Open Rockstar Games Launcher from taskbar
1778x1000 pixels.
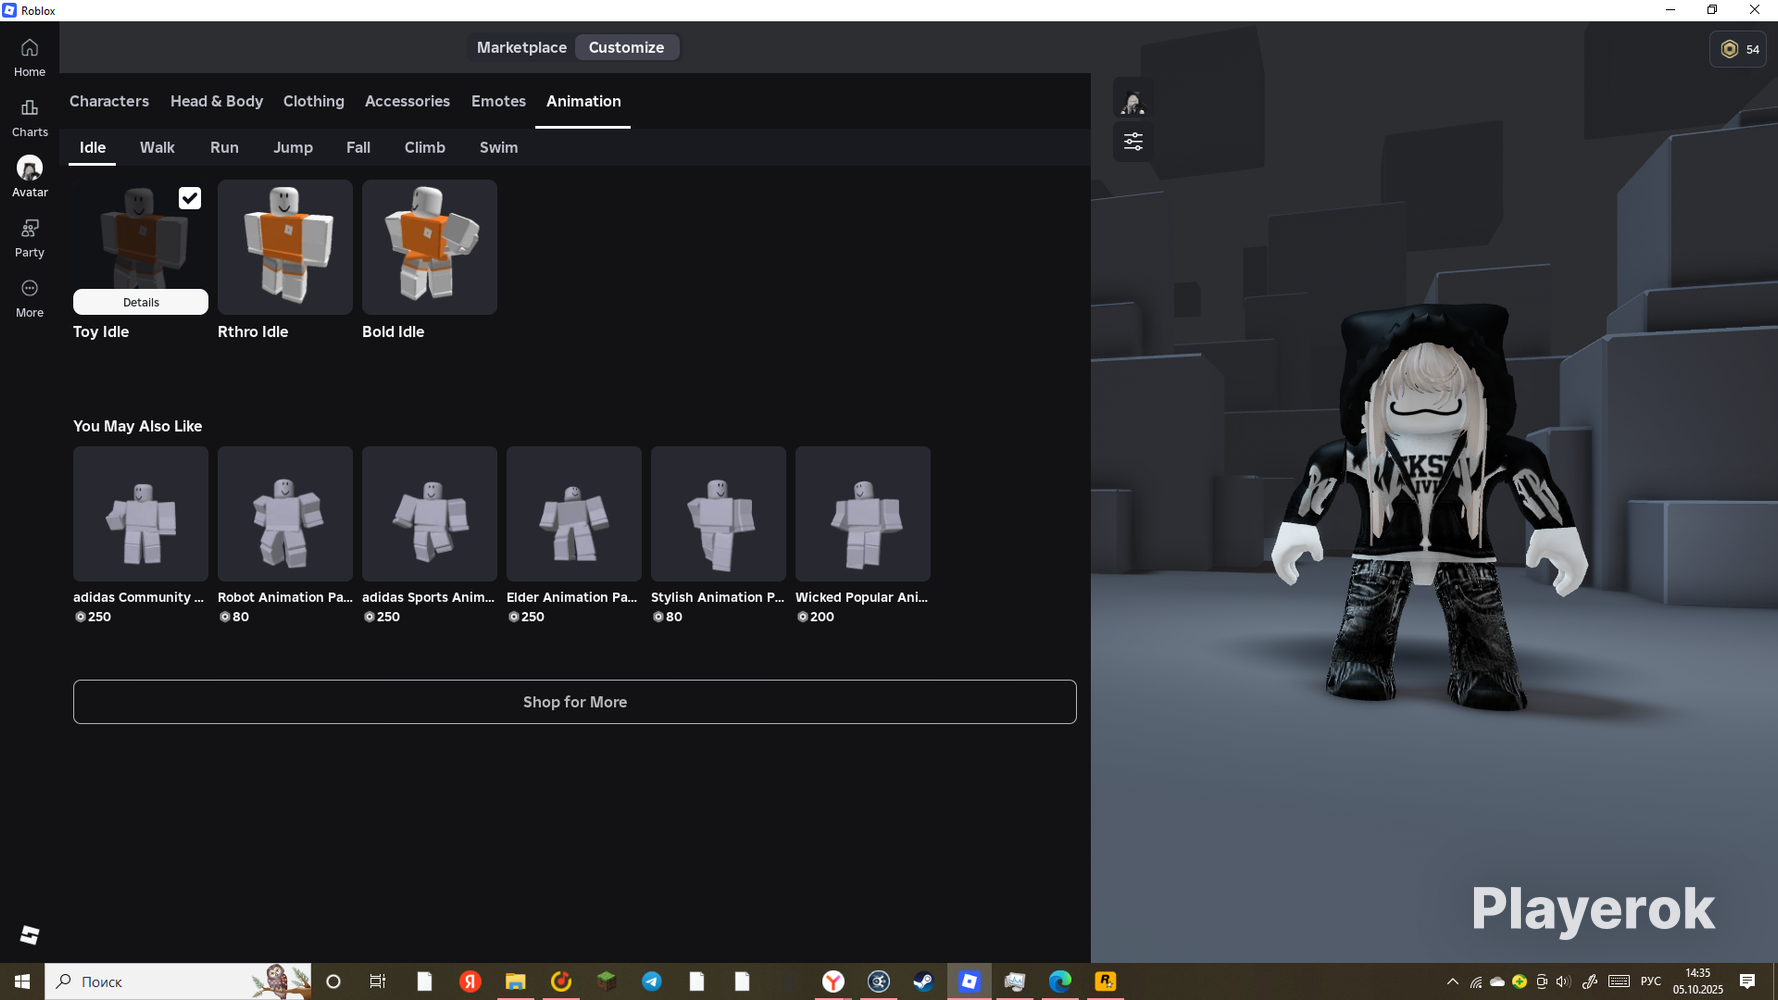[1105, 981]
